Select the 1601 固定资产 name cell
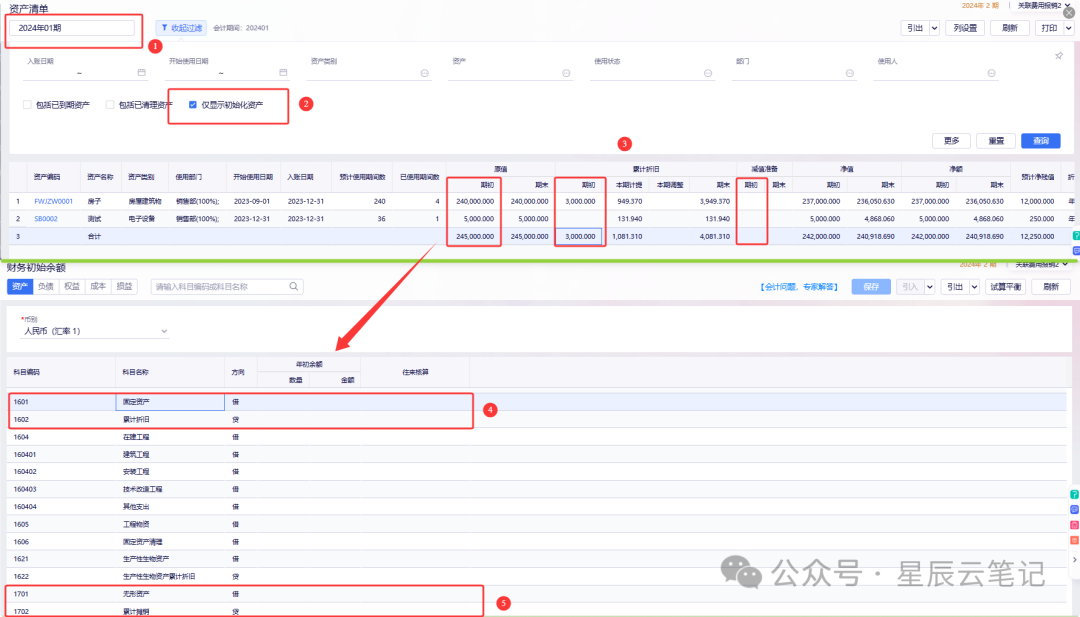The image size is (1080, 617). (x=170, y=401)
